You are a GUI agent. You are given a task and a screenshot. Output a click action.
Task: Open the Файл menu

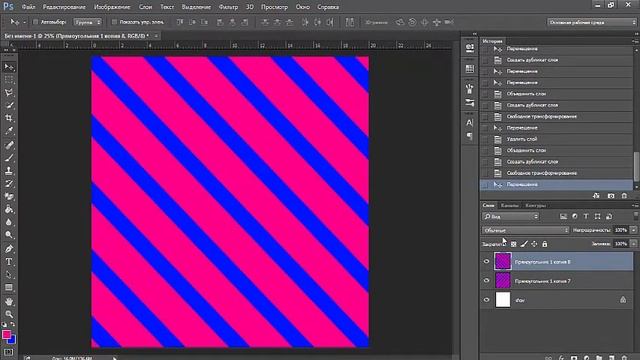coord(28,7)
